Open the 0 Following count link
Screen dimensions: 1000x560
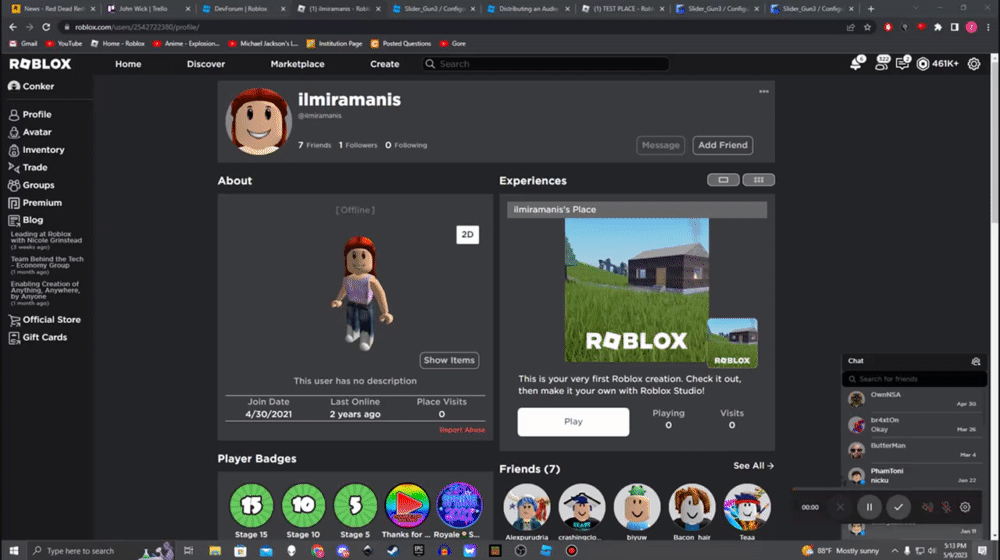tap(406, 145)
